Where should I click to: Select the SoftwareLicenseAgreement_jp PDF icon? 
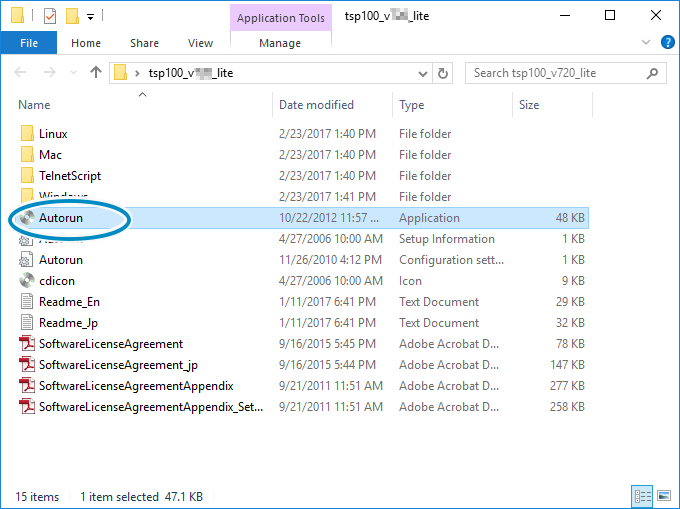coord(28,365)
